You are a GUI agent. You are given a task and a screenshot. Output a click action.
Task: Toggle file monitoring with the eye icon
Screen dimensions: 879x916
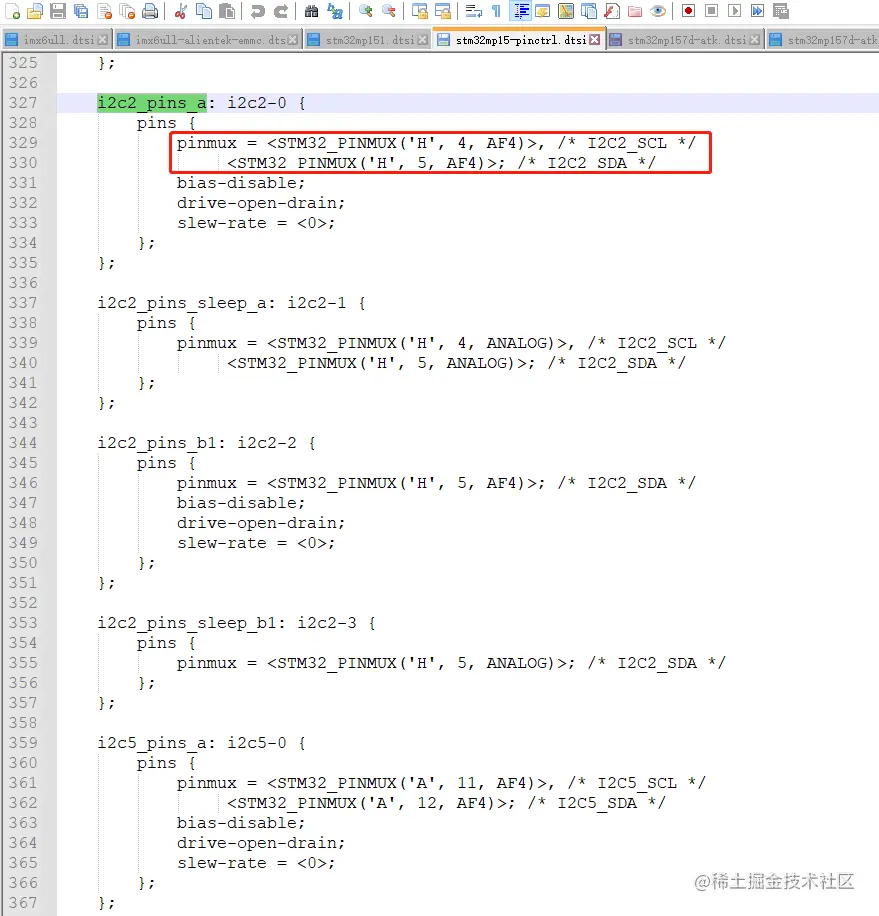point(658,11)
